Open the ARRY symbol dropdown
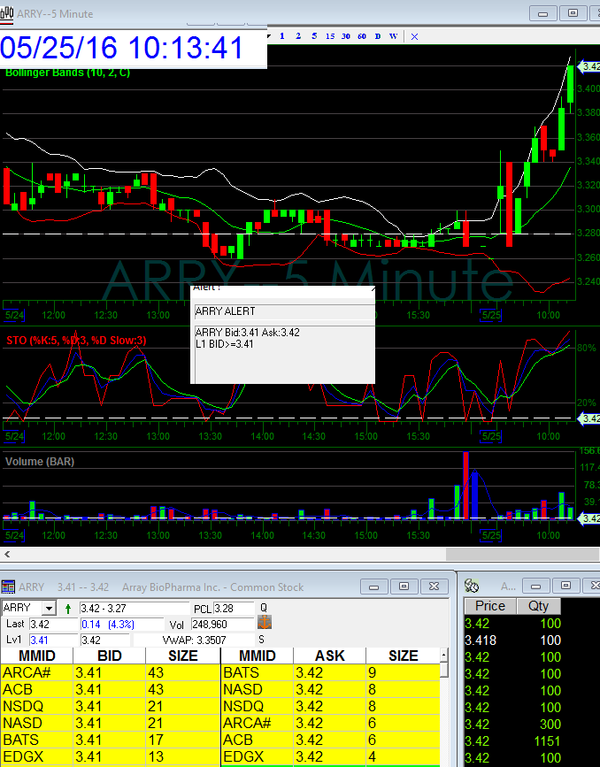 (49, 608)
